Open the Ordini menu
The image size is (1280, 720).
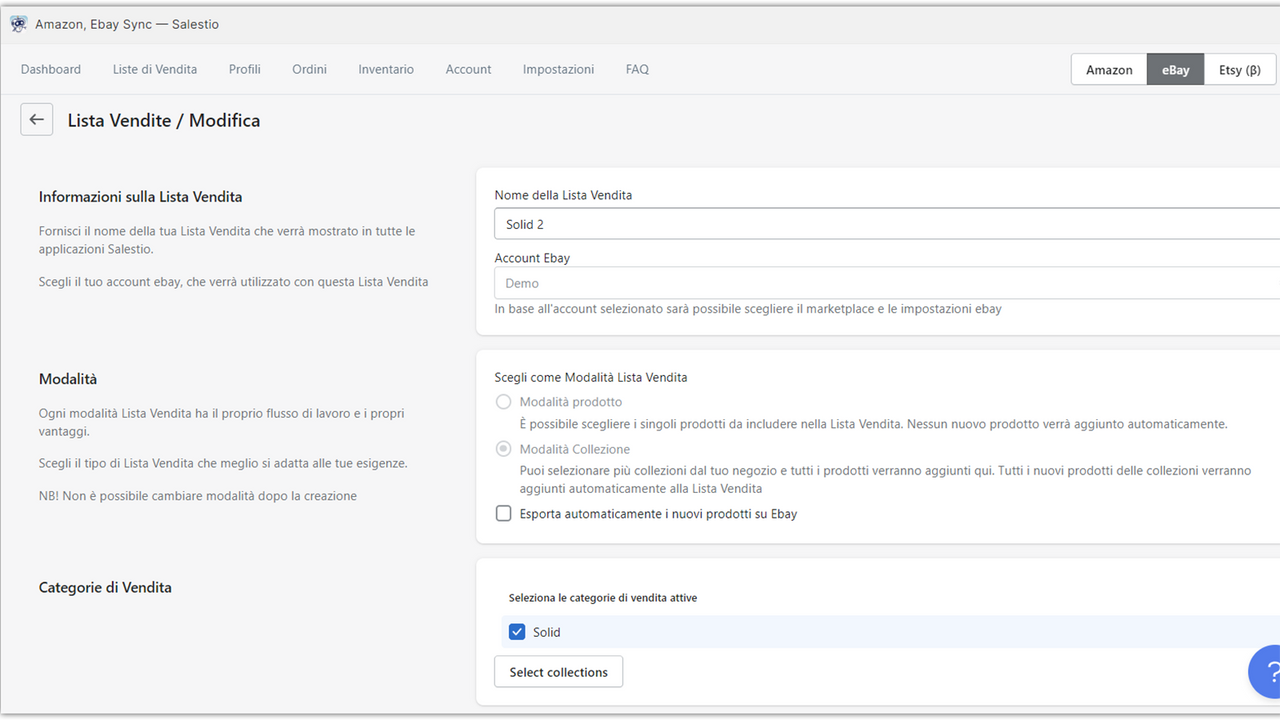(310, 69)
